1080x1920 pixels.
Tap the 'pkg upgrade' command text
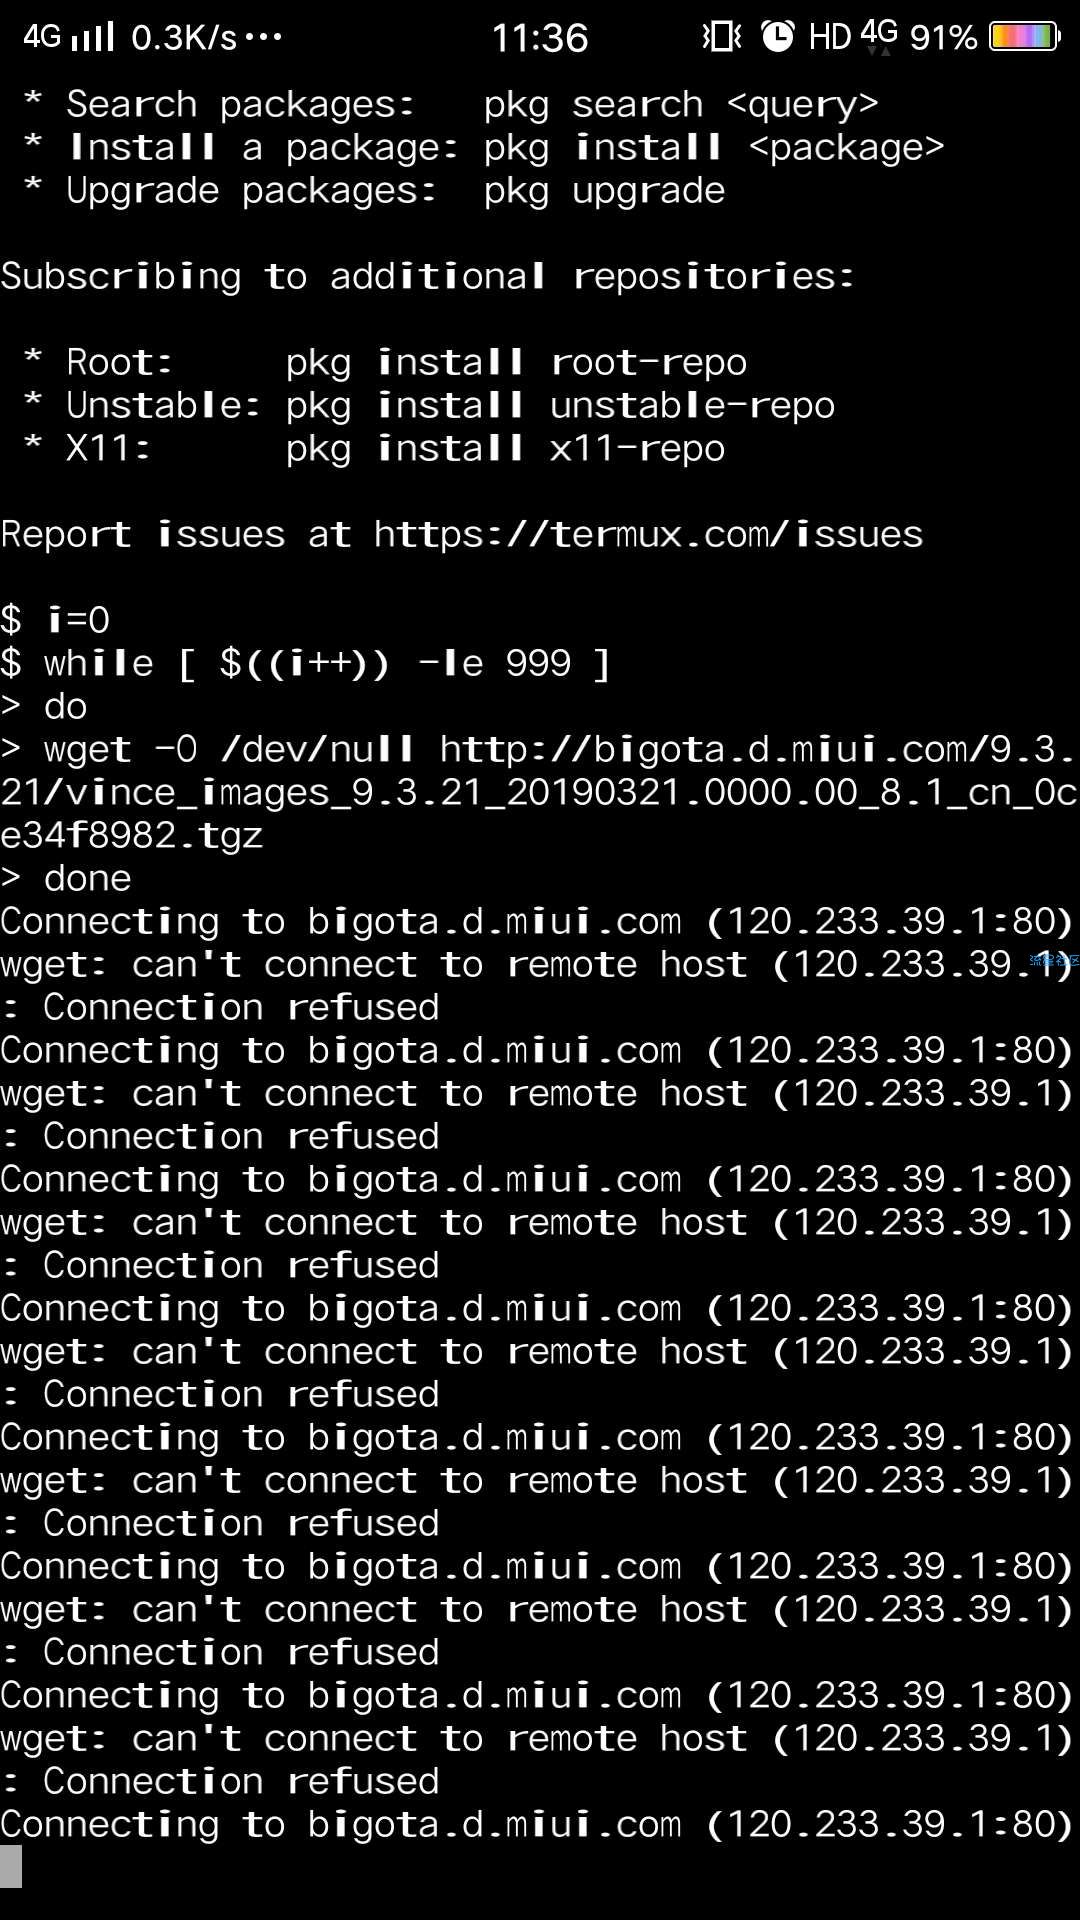[604, 190]
